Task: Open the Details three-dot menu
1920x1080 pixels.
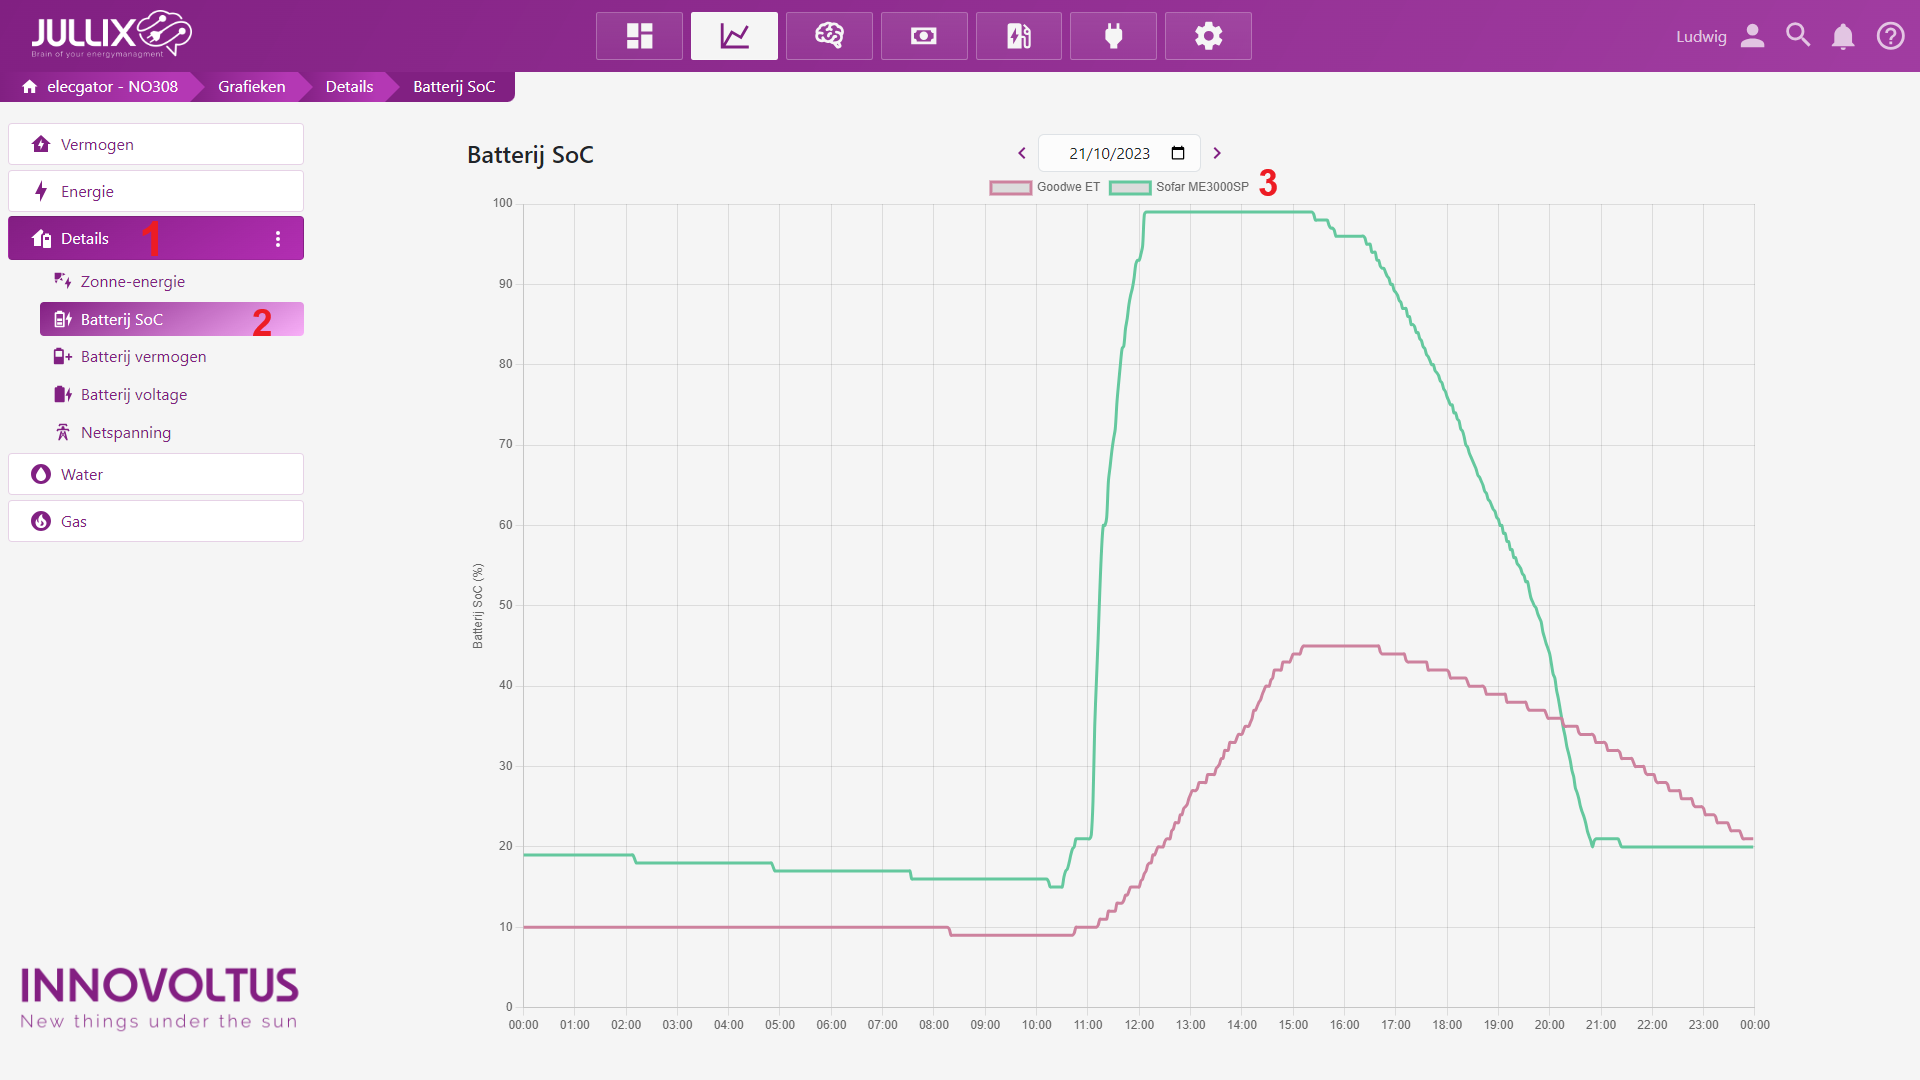Action: [x=278, y=239]
